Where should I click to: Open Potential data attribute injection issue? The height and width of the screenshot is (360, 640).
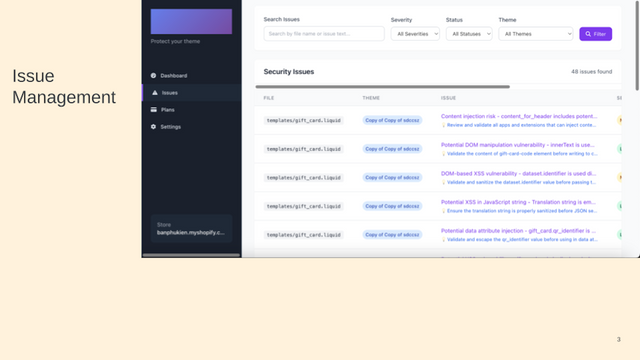(518, 231)
